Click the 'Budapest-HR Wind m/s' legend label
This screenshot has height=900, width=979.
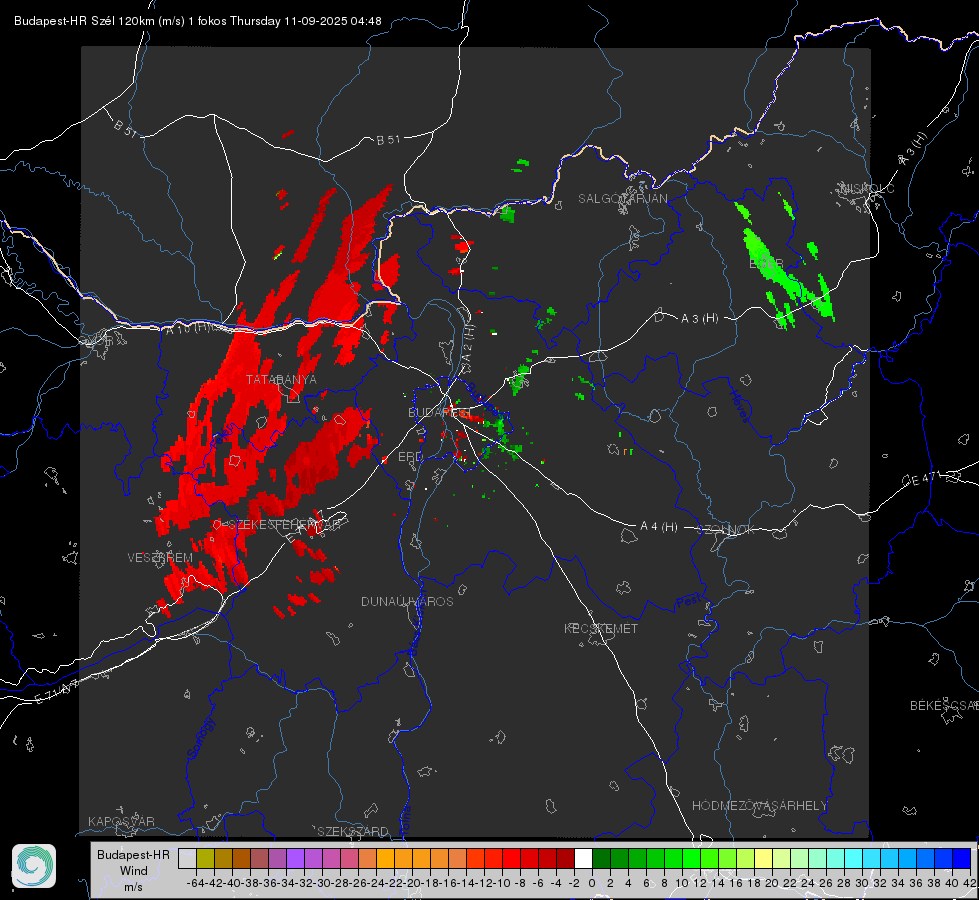(x=133, y=871)
